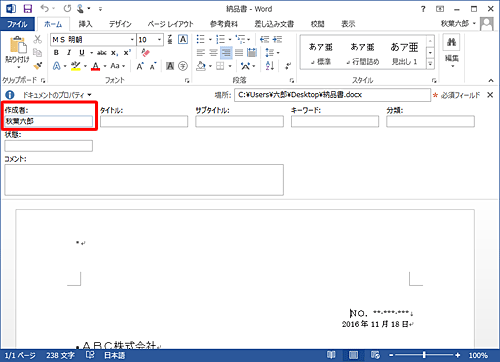Open the font name dropdown MS 明朝

93,40
